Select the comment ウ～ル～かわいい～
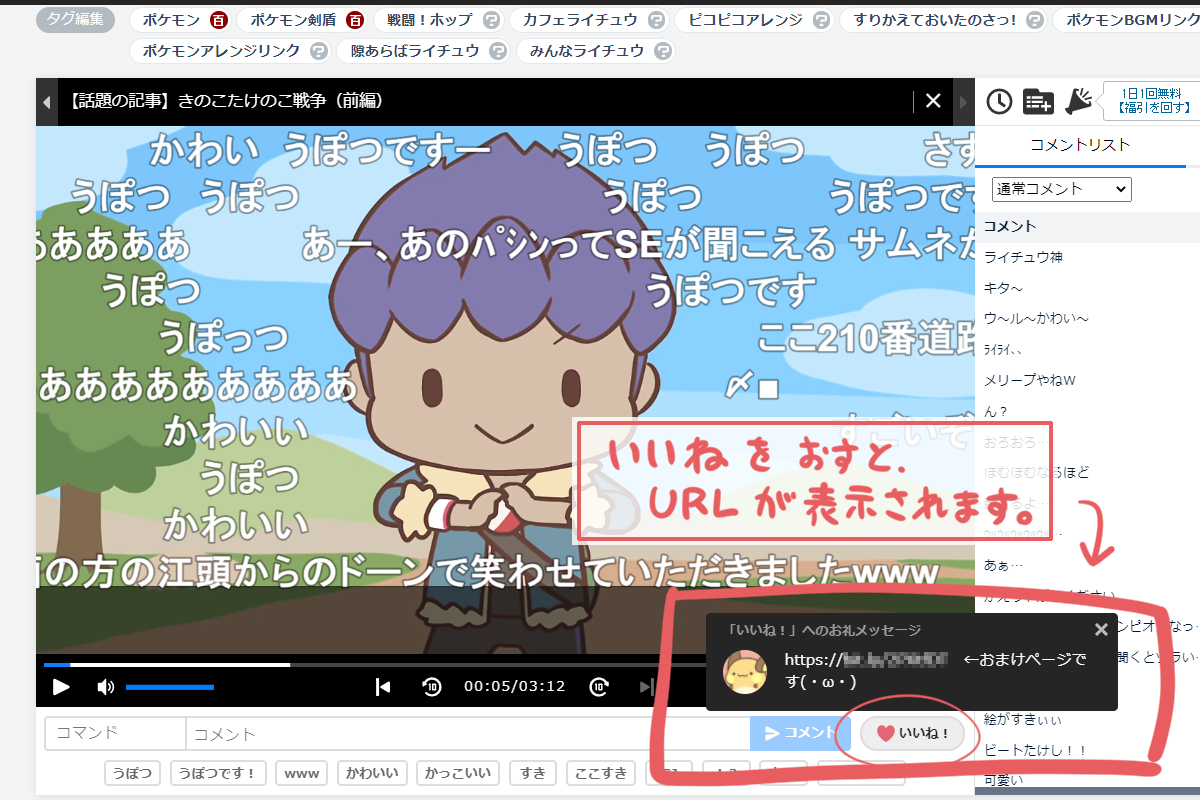1200x800 pixels. [x=1036, y=318]
